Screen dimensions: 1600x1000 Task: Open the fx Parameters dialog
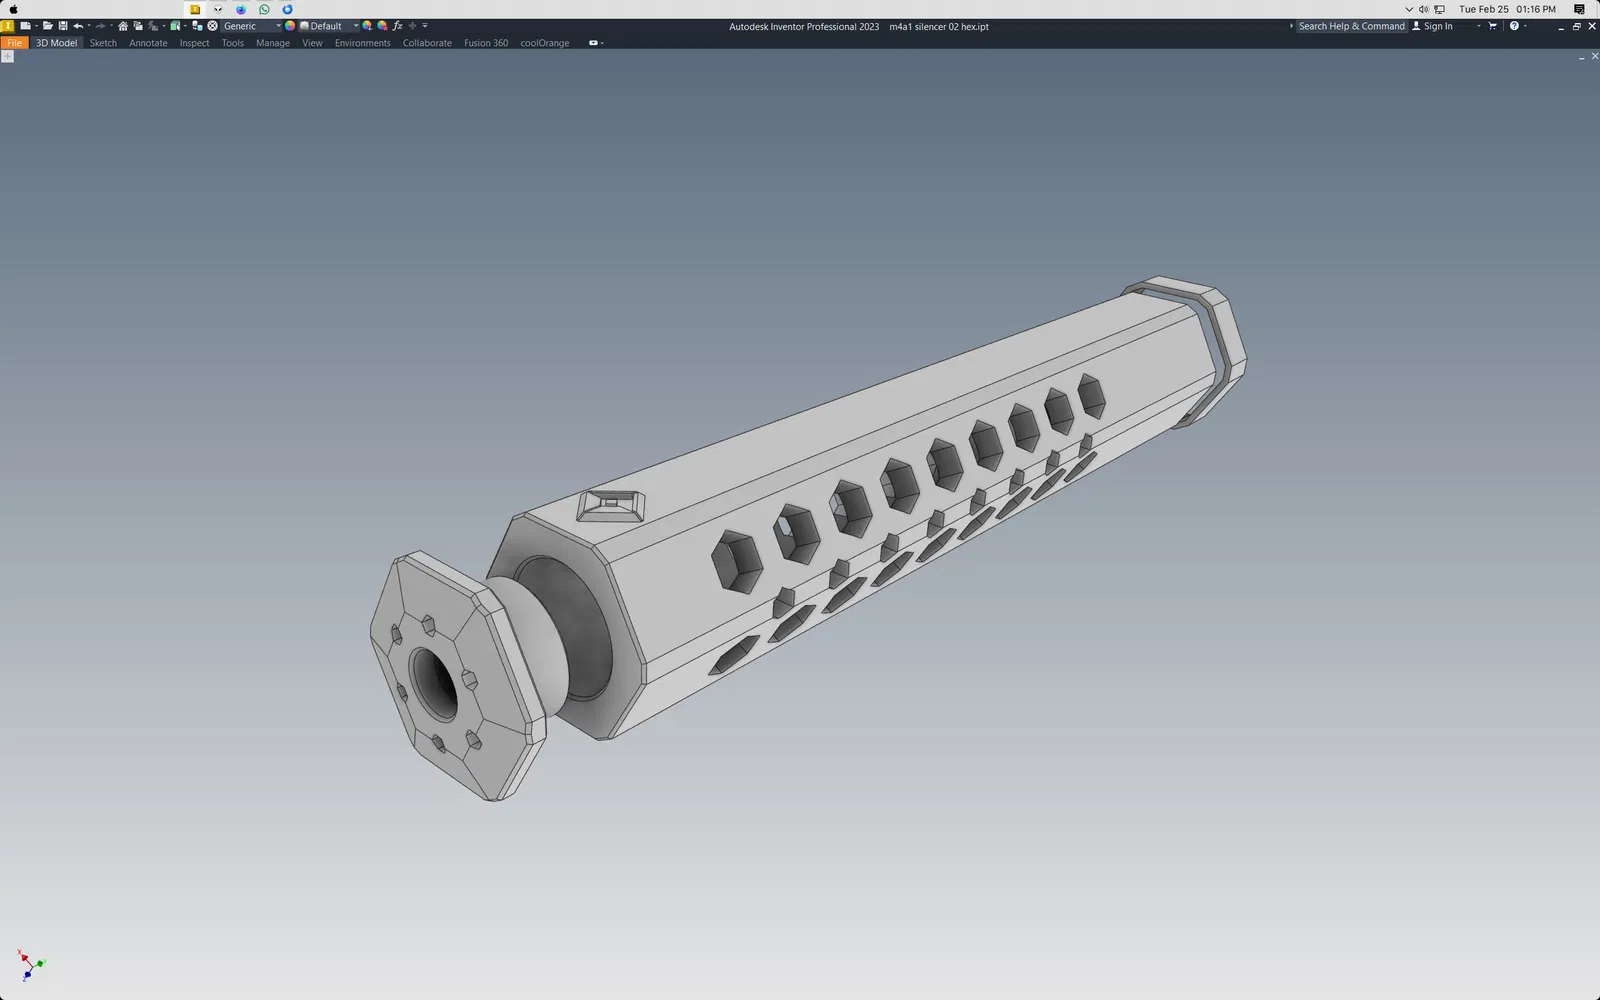pos(397,26)
